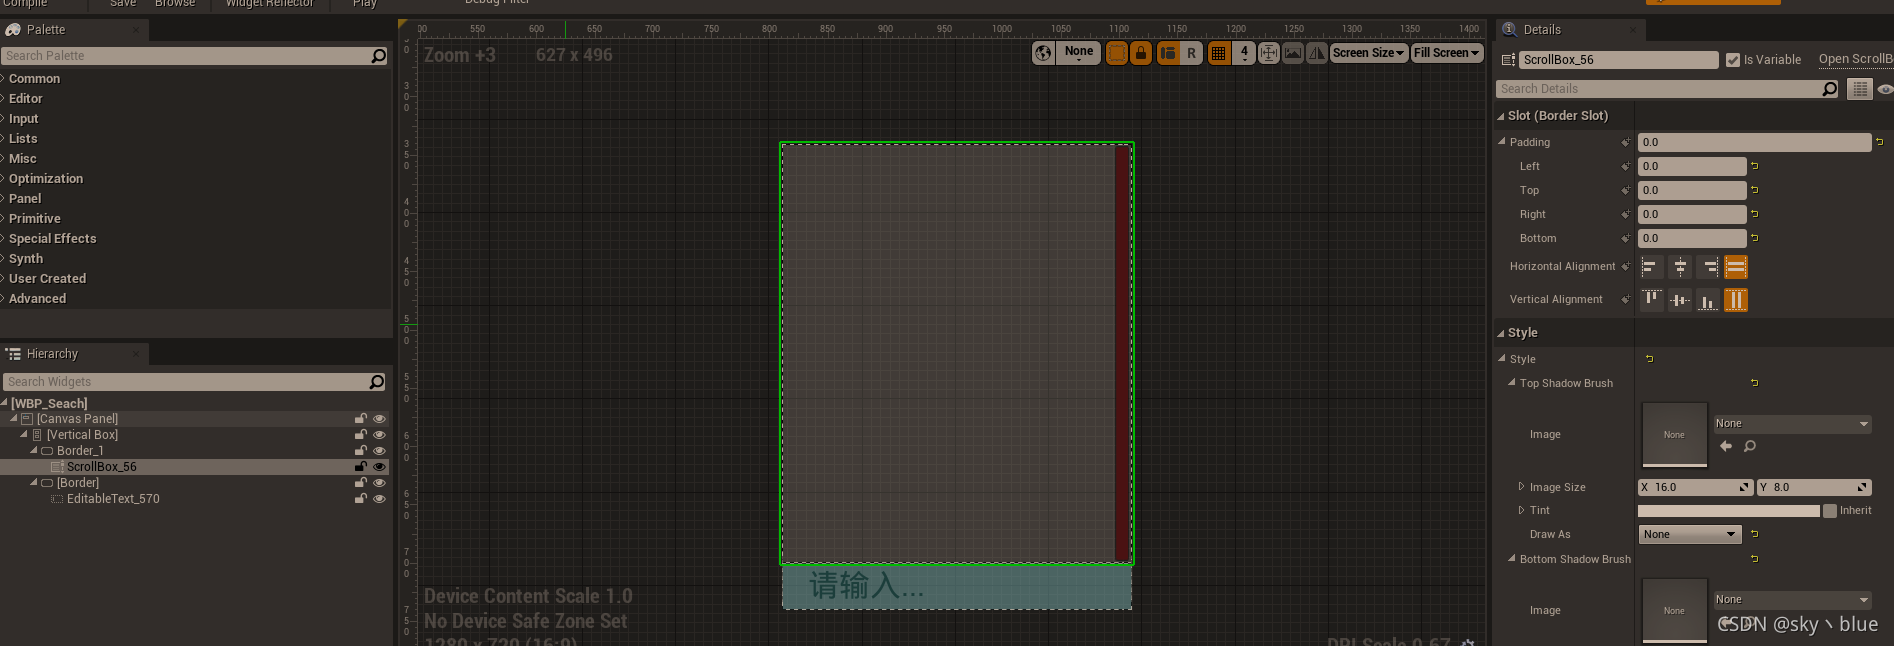The image size is (1894, 646).
Task: Set Horizontal Alignment to center
Action: pos(1680,267)
